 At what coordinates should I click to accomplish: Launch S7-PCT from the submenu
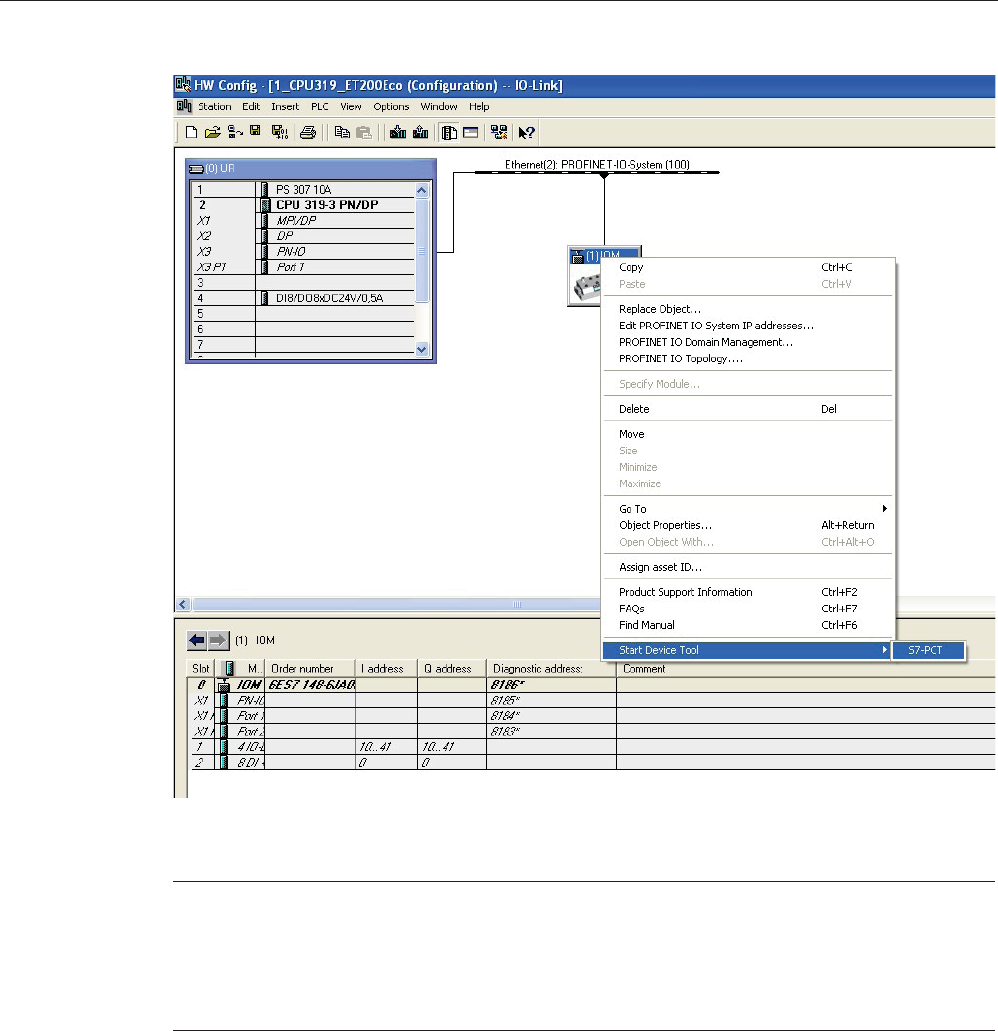click(x=928, y=650)
